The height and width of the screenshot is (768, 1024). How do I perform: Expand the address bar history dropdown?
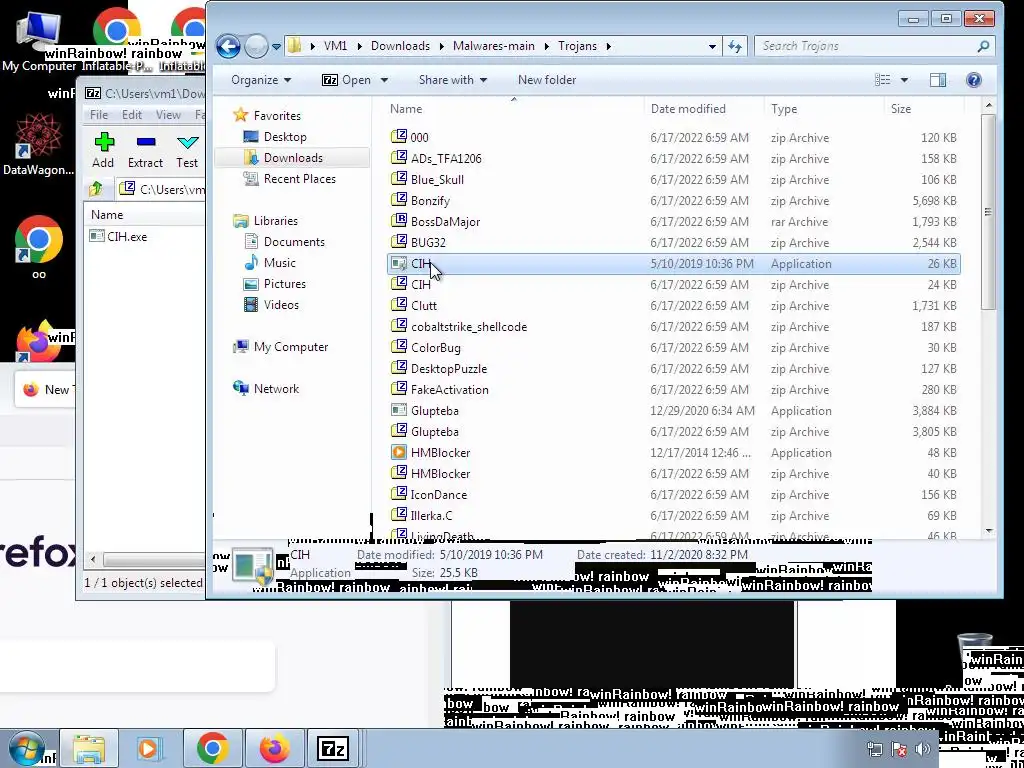tap(712, 46)
